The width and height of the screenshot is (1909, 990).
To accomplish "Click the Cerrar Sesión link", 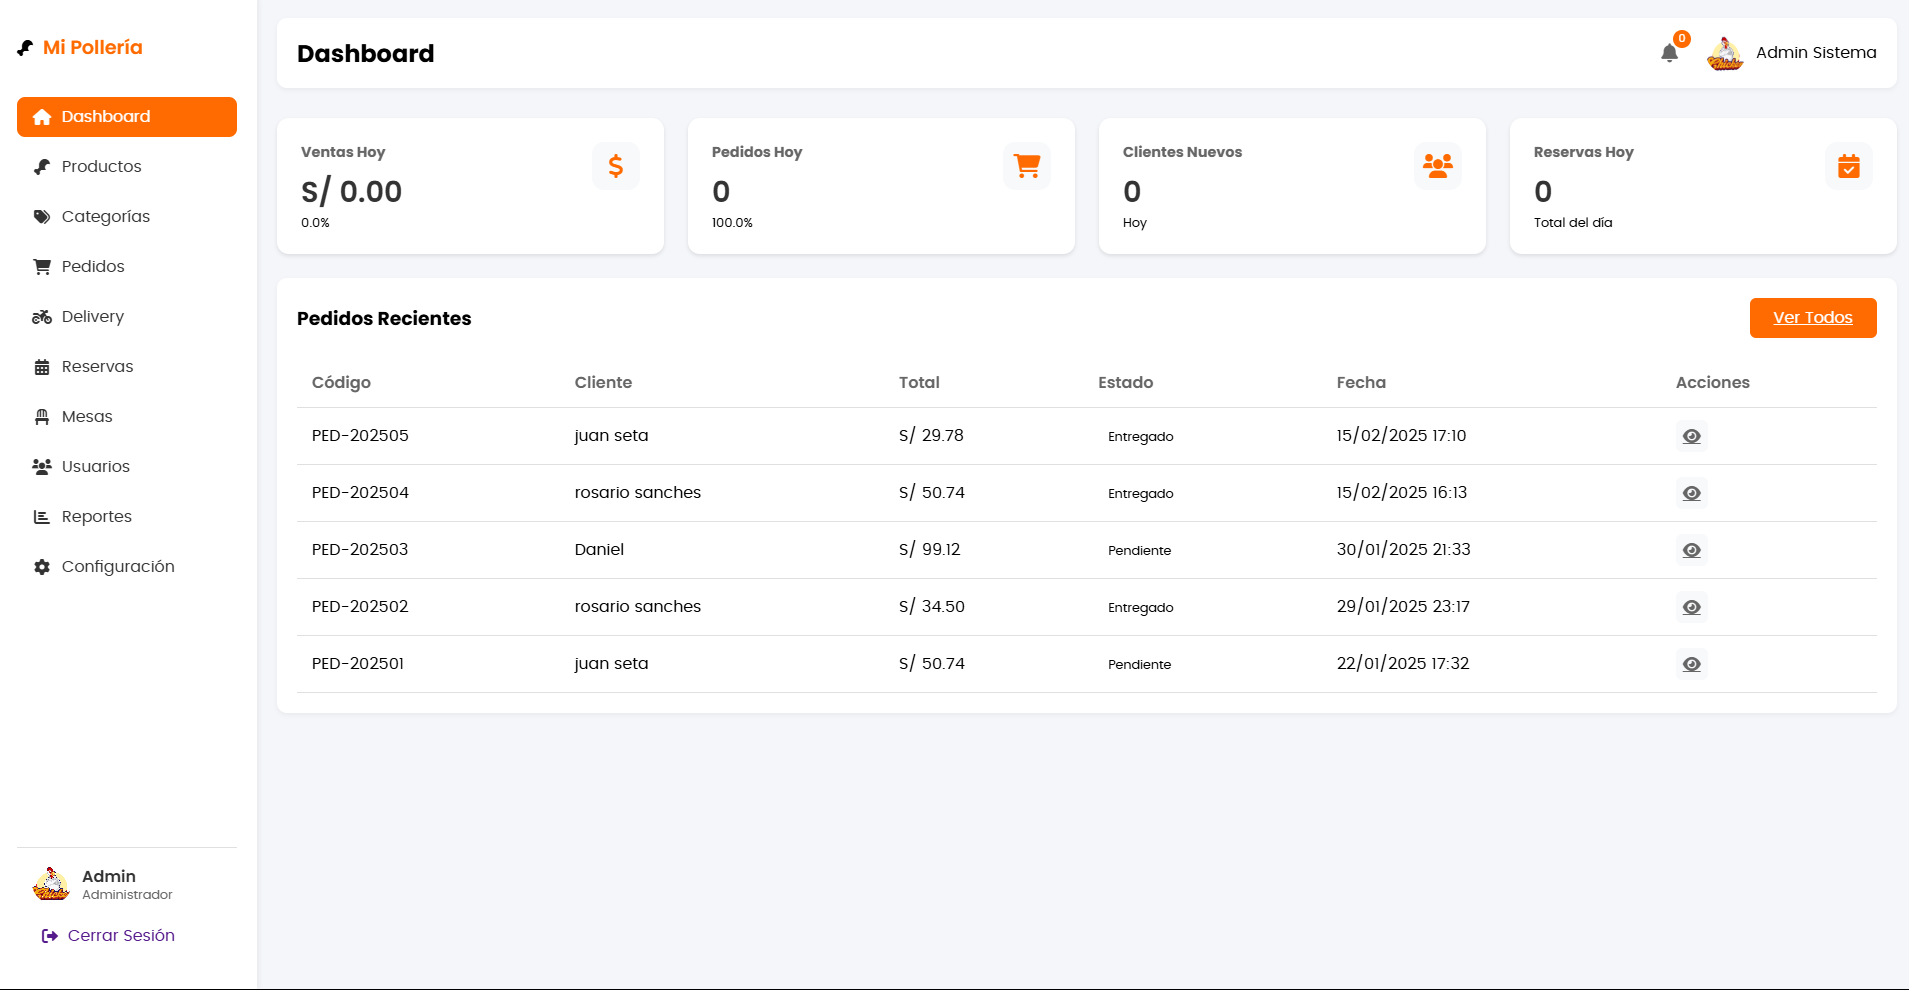I will (x=120, y=936).
